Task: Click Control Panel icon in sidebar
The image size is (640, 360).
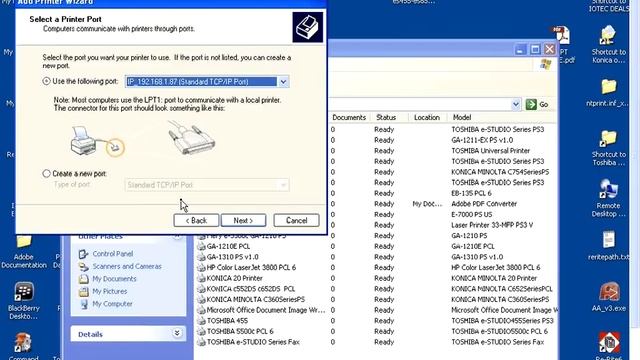Action: [84, 254]
